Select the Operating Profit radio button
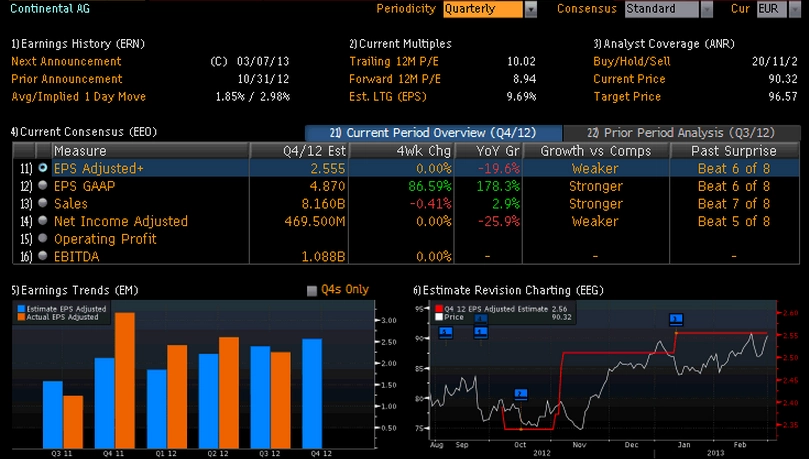 [x=43, y=238]
